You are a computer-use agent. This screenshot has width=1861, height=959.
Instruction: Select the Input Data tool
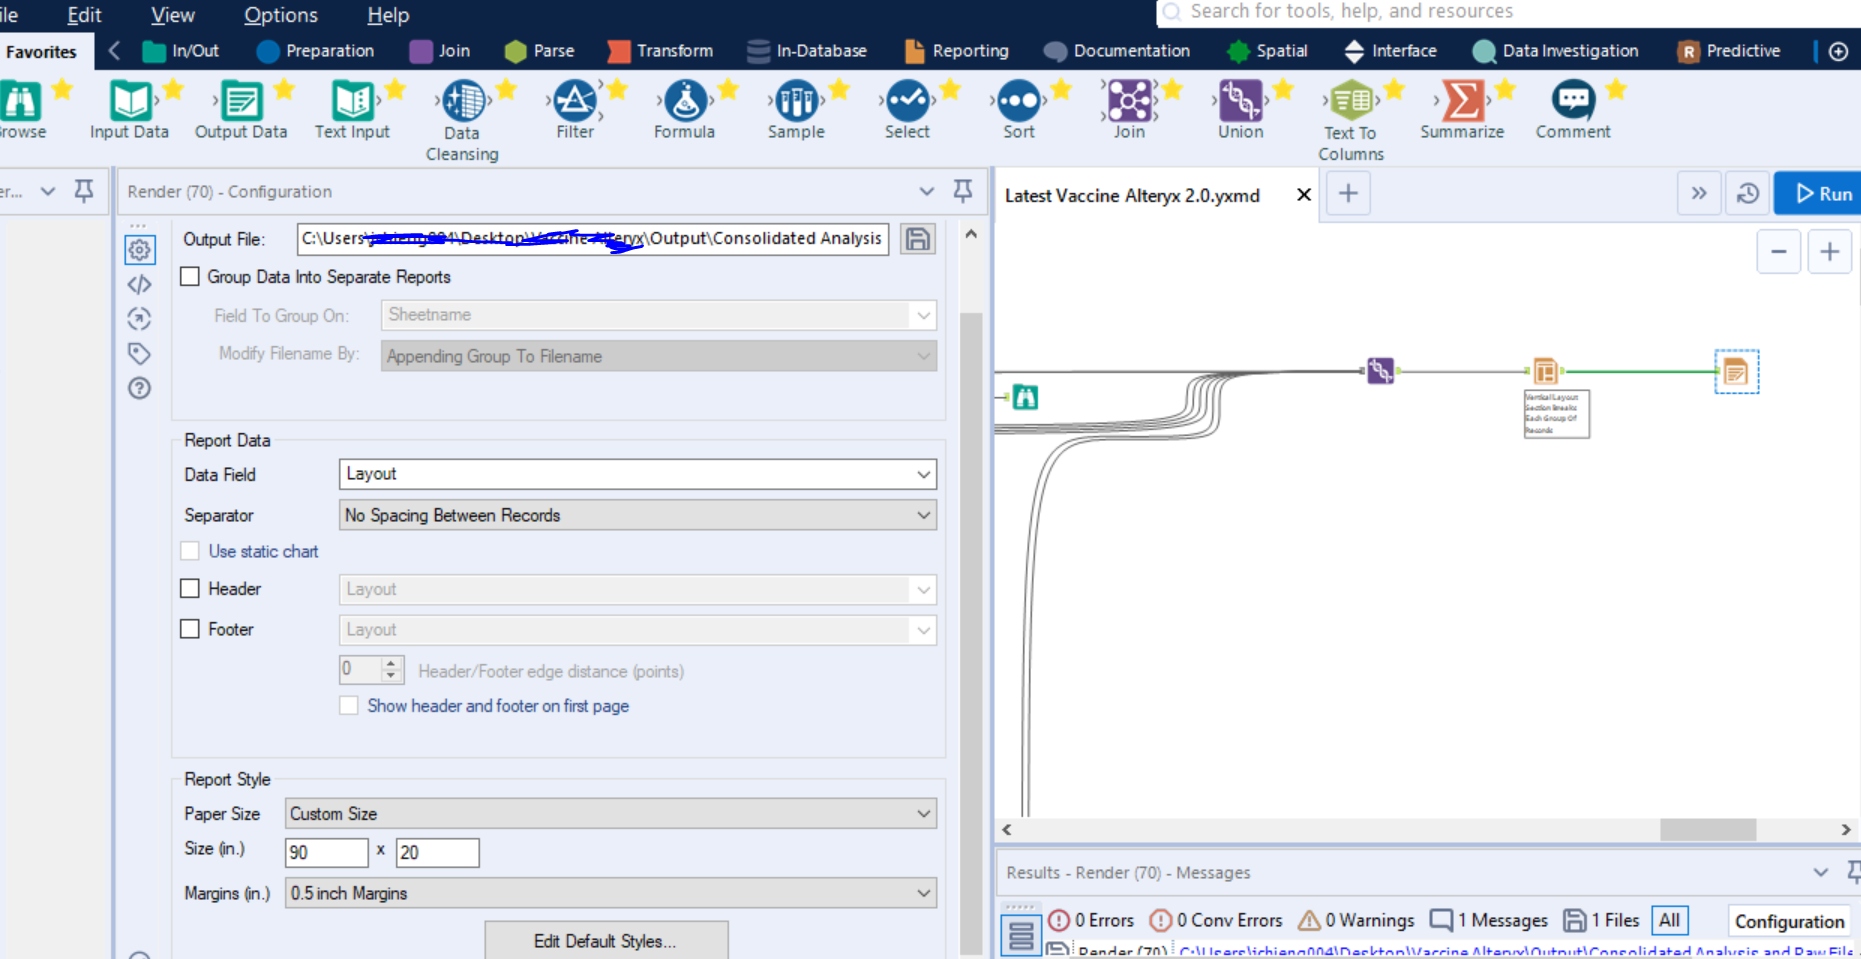pos(128,104)
